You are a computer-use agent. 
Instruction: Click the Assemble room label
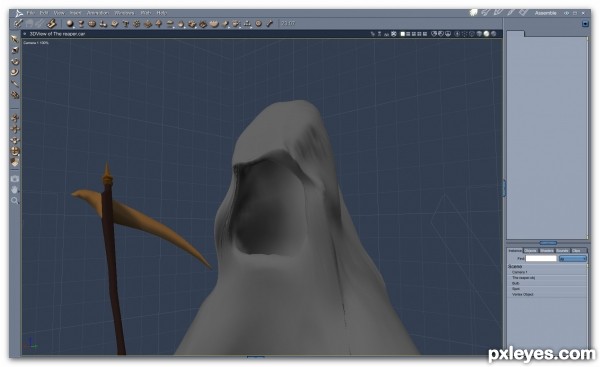coord(545,13)
